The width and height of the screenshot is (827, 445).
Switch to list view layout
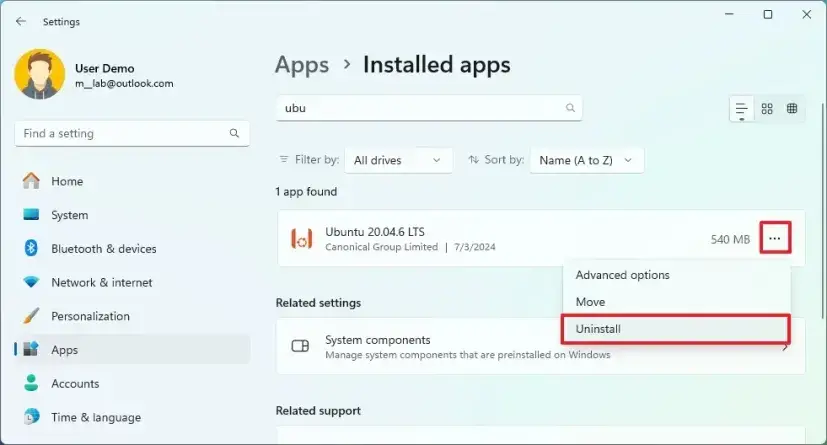[x=742, y=109]
